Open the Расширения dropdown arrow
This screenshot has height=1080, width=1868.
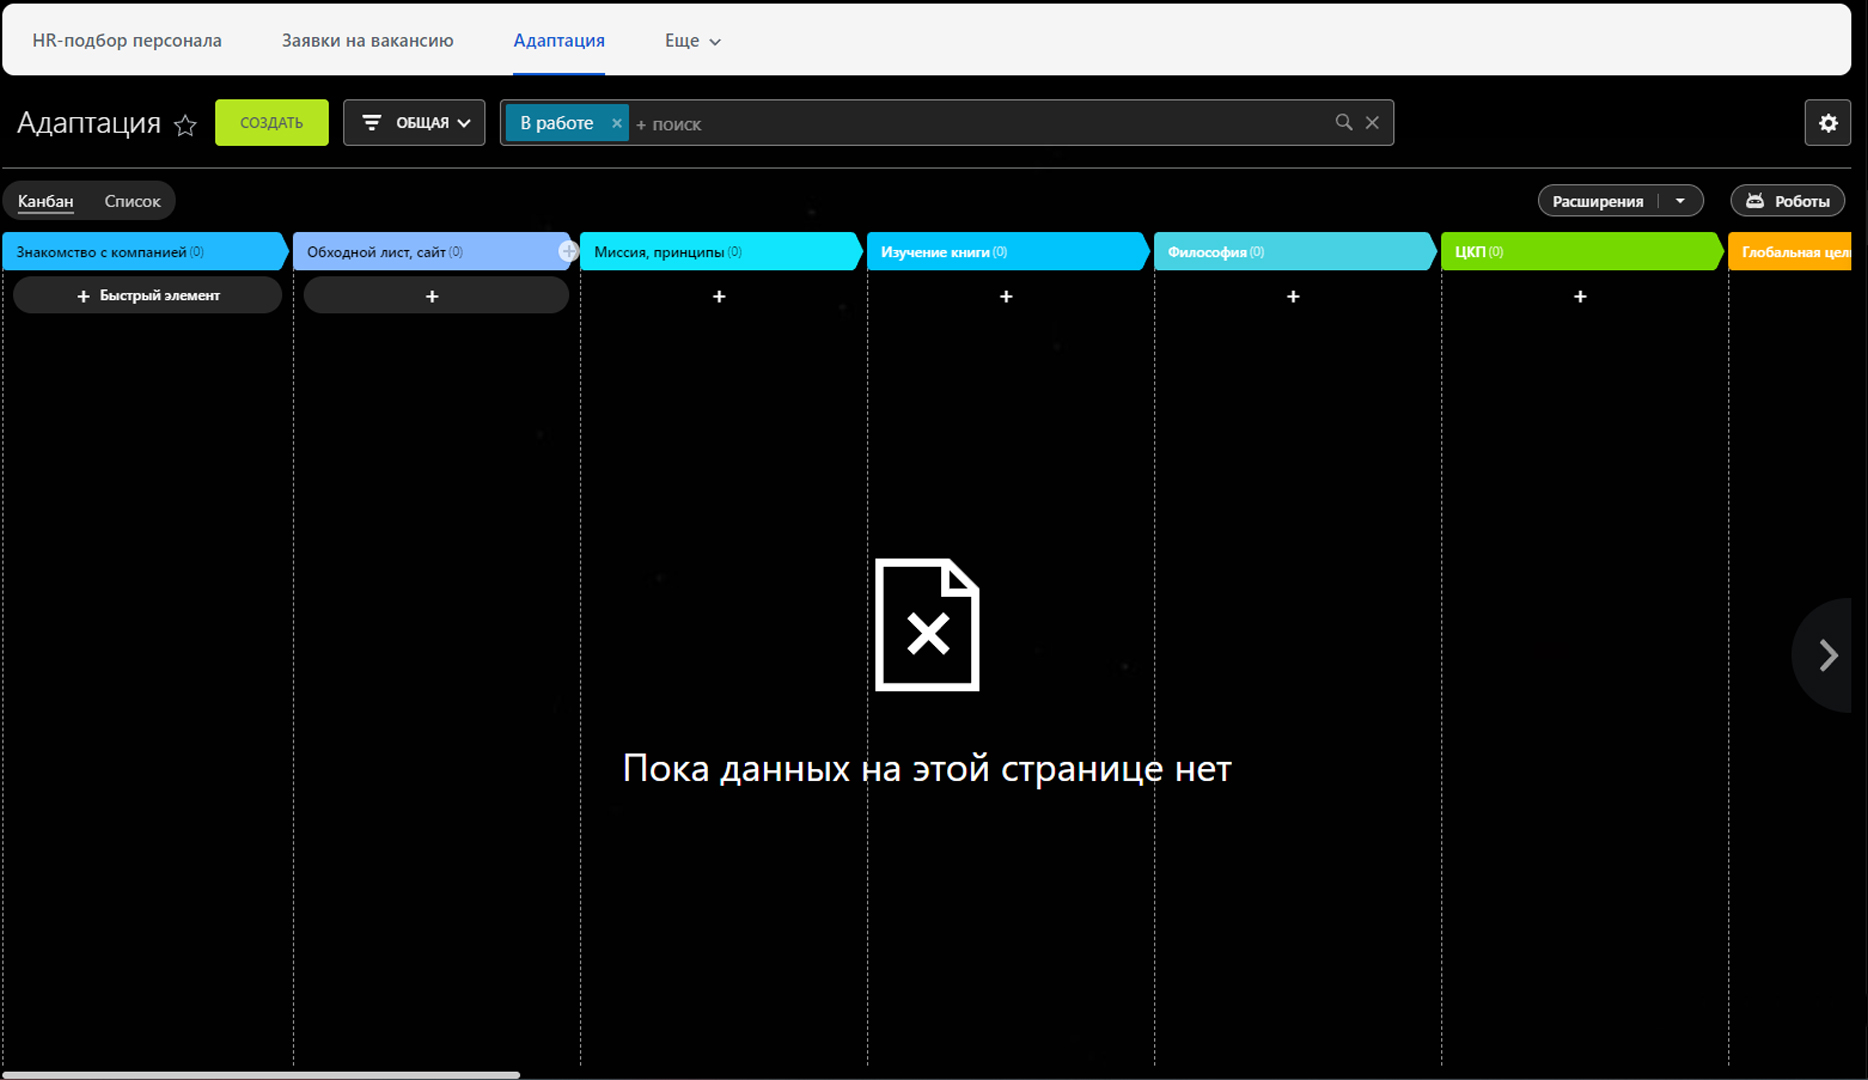(x=1680, y=201)
